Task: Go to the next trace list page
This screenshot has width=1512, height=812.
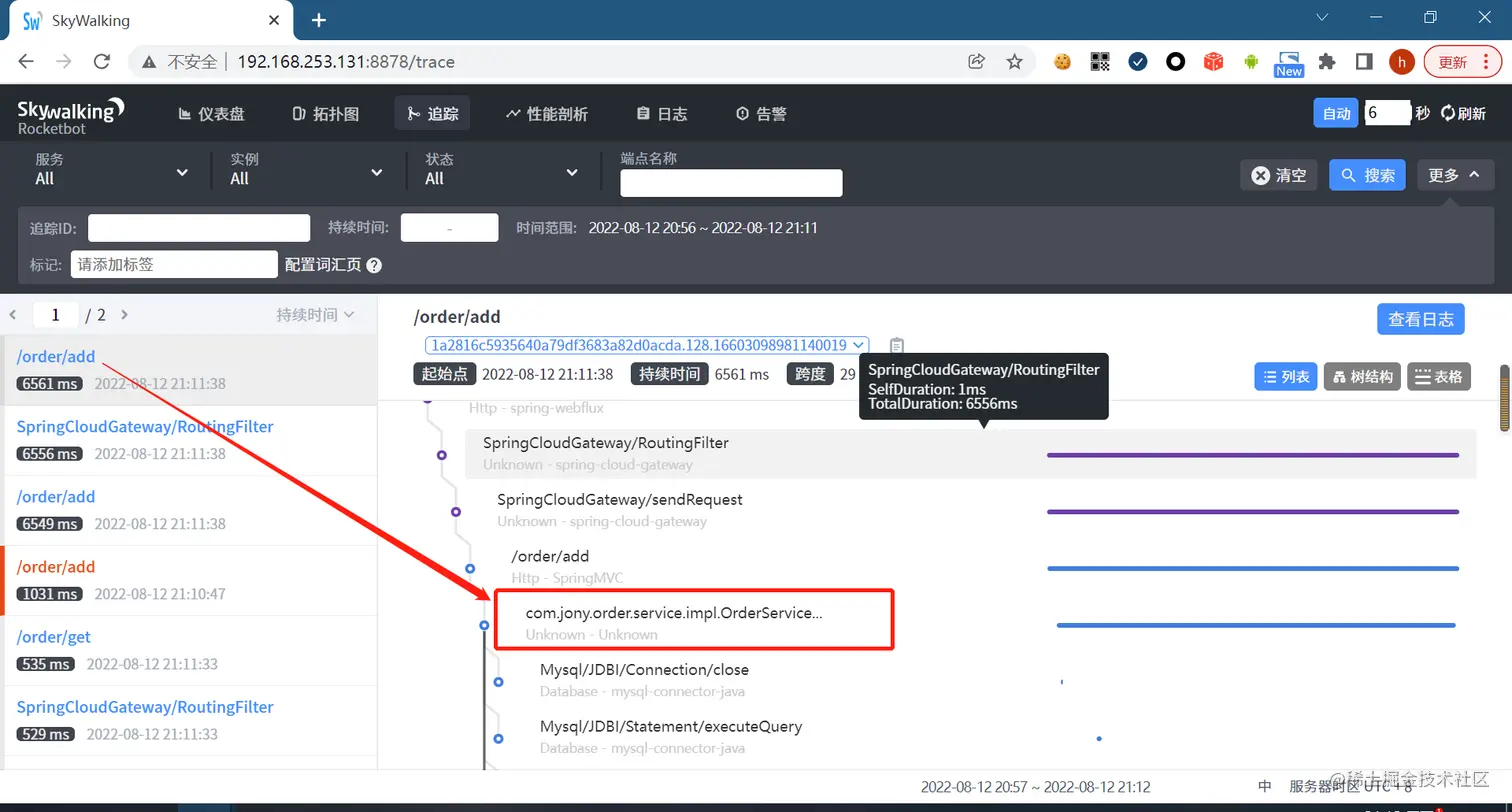Action: click(x=124, y=315)
